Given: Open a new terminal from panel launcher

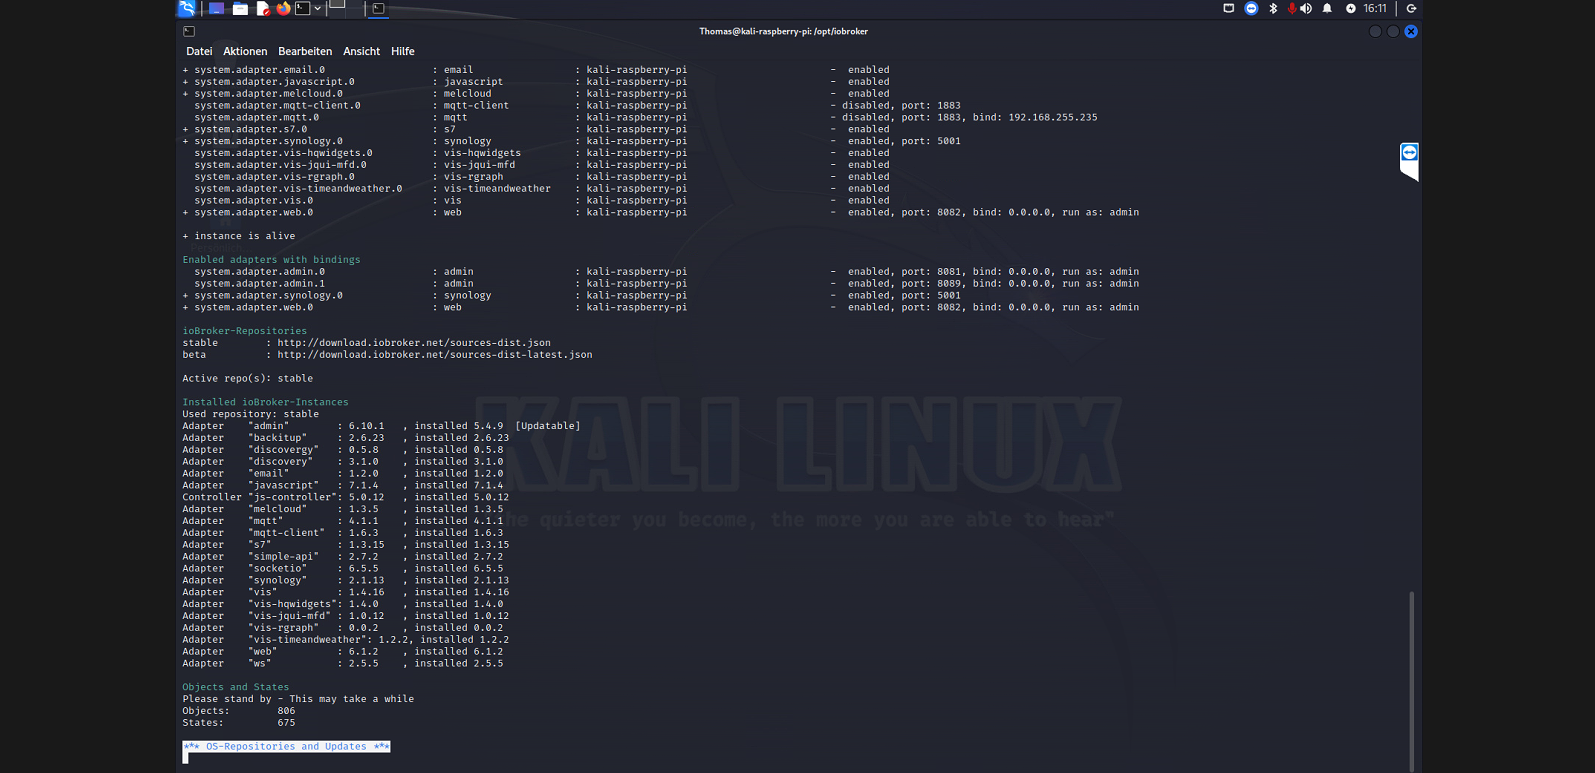Looking at the screenshot, I should (x=302, y=9).
